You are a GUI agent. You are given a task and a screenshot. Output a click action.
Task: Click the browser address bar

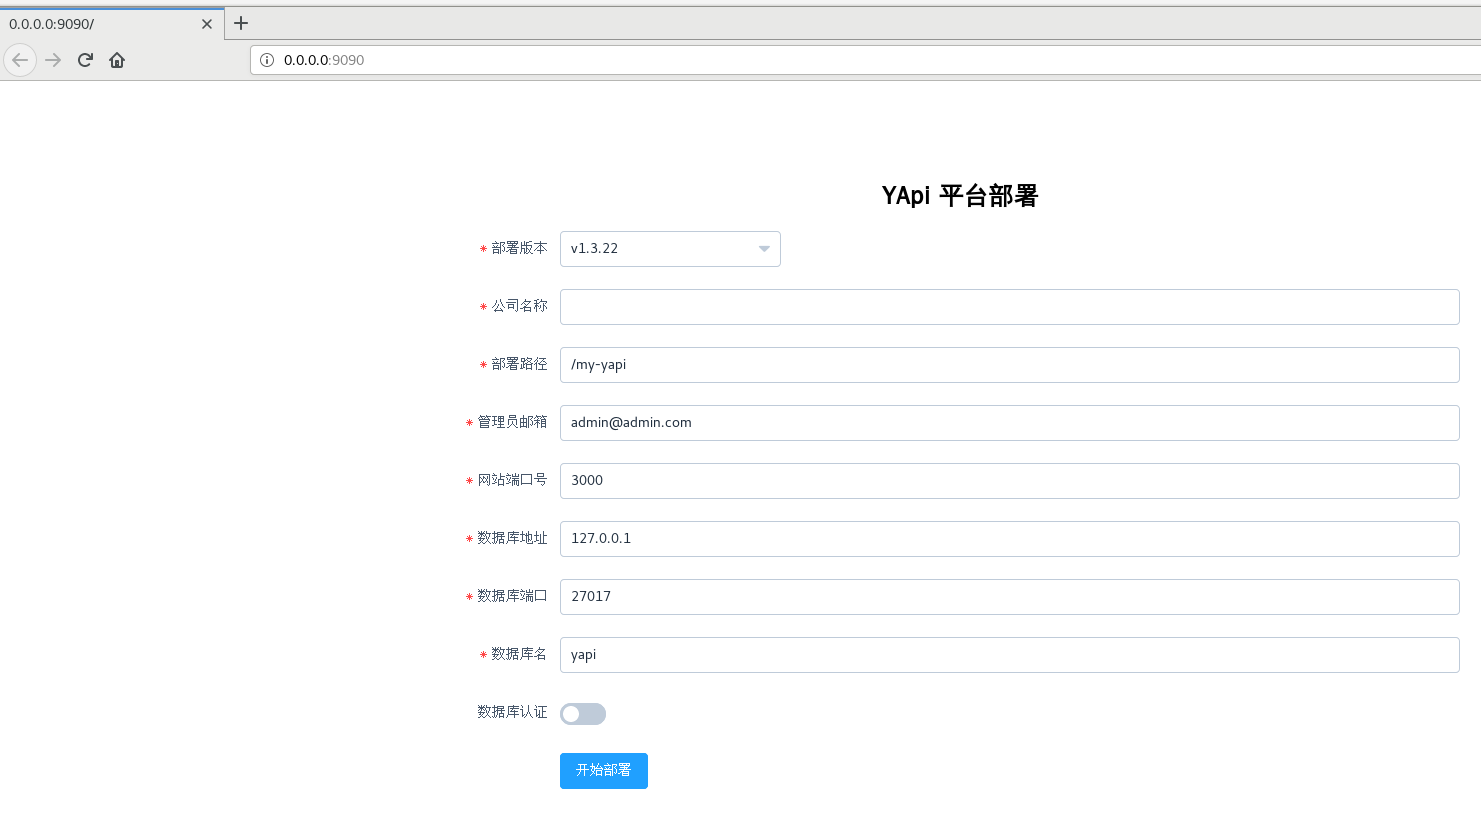700,60
